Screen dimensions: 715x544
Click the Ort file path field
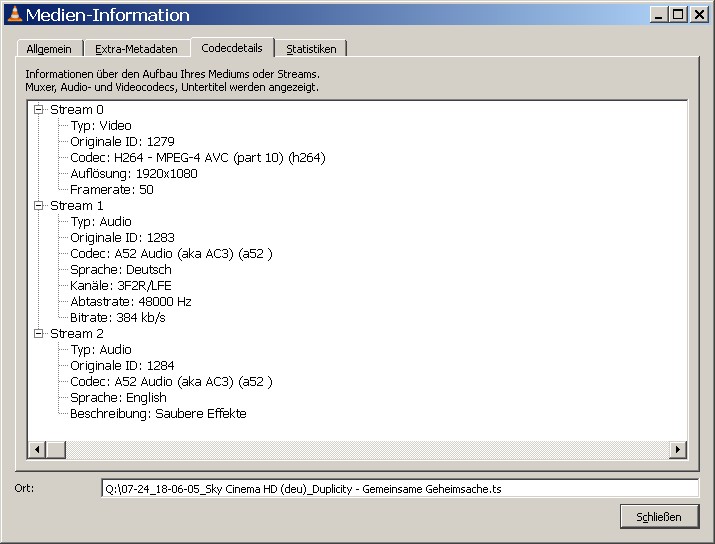pyautogui.click(x=400, y=489)
